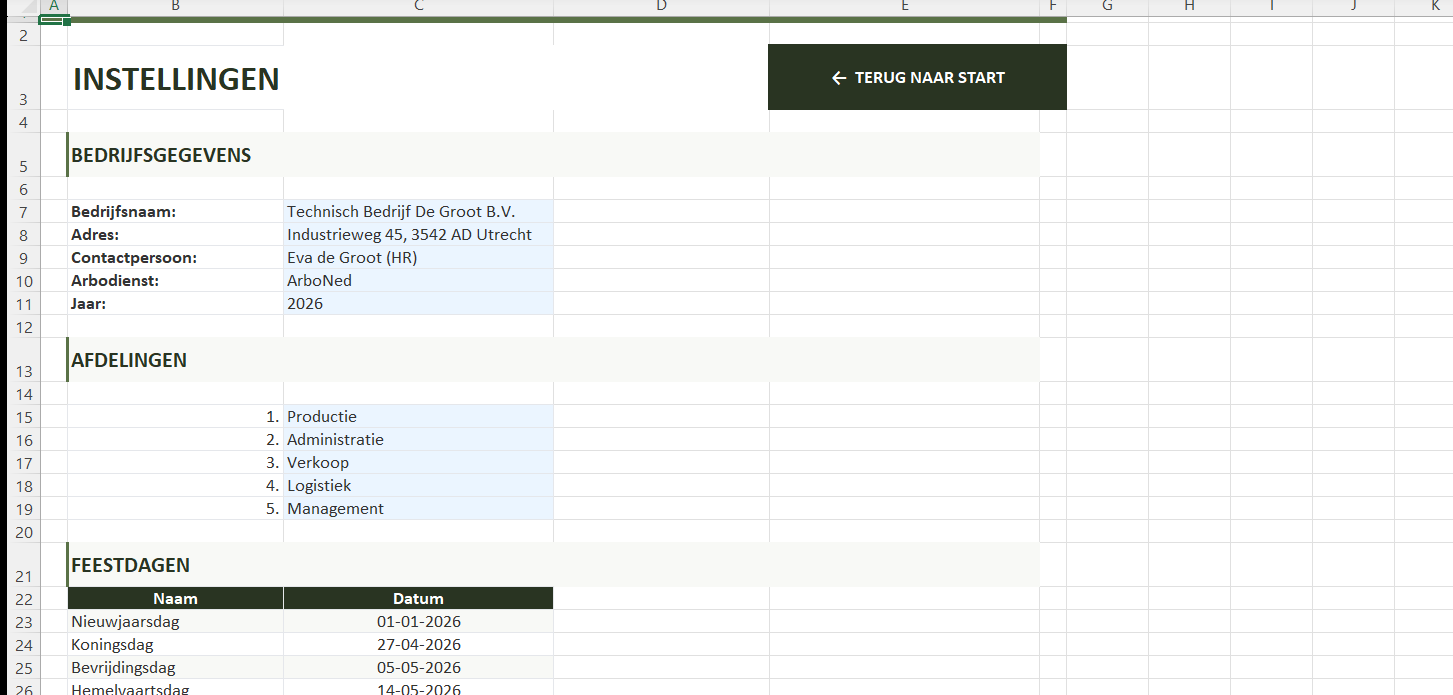1453x695 pixels.
Task: Select the ArboNed cell
Action: [x=418, y=281]
